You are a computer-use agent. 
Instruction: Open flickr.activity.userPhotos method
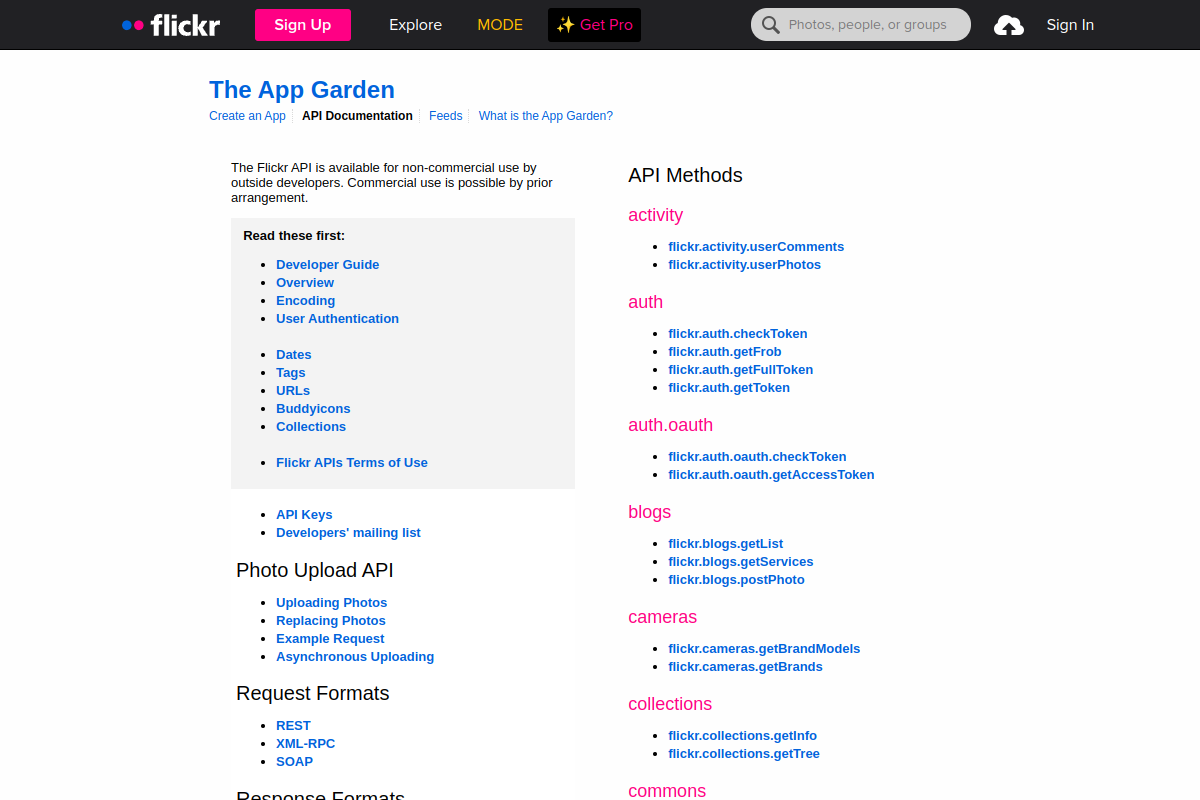point(745,265)
